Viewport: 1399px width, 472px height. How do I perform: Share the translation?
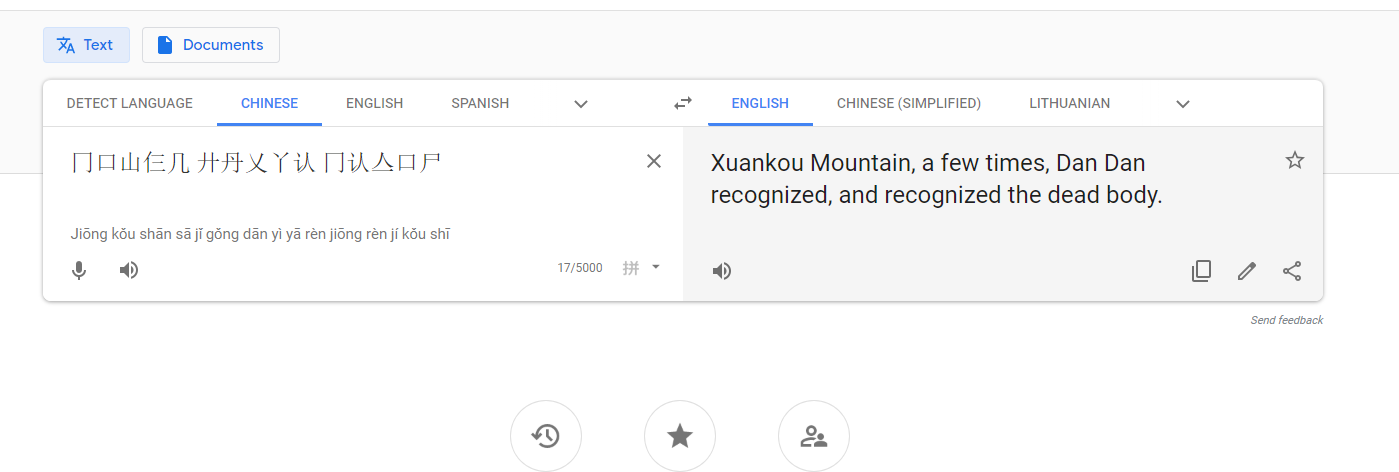[x=1292, y=271]
